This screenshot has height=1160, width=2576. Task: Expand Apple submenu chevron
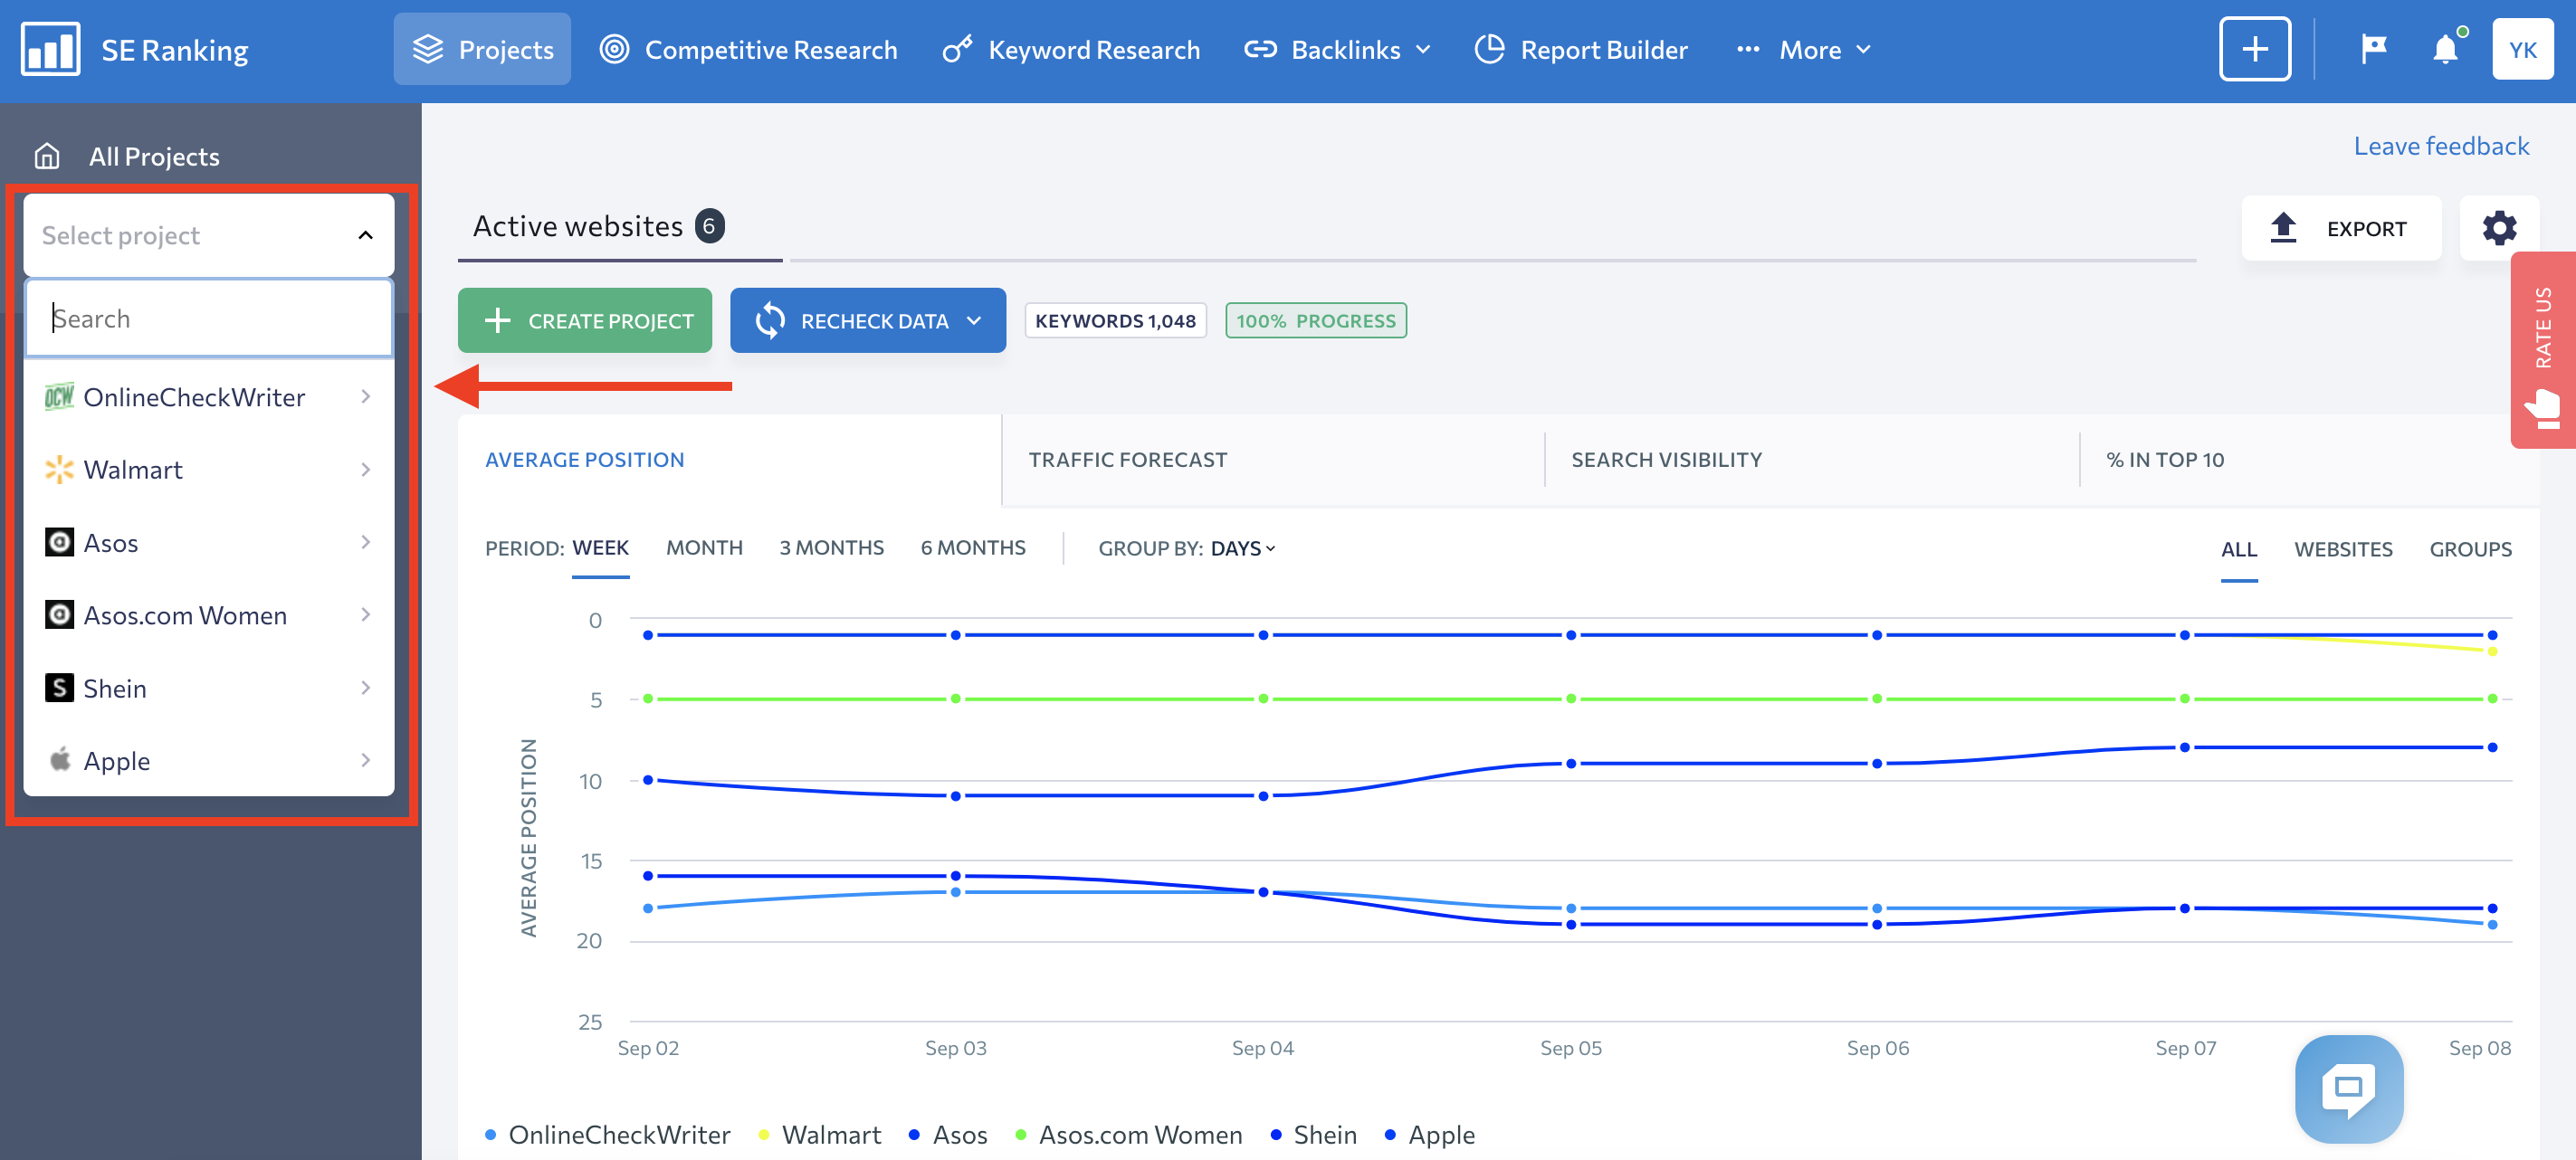(x=365, y=760)
